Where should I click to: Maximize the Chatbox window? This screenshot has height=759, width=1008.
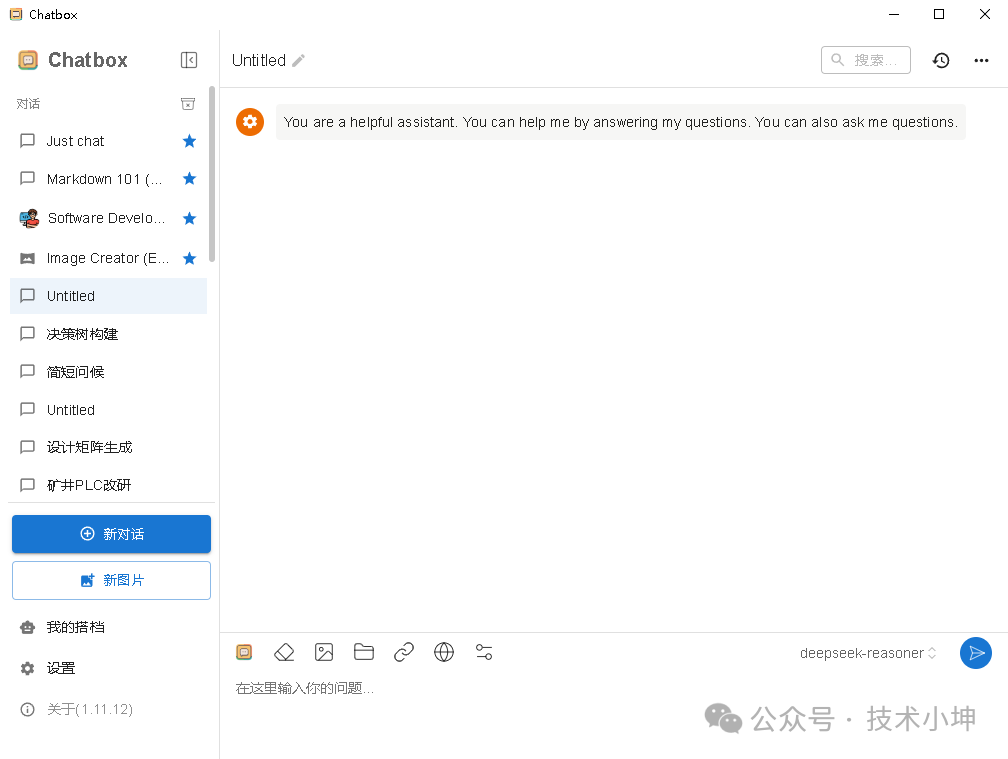[x=939, y=14]
